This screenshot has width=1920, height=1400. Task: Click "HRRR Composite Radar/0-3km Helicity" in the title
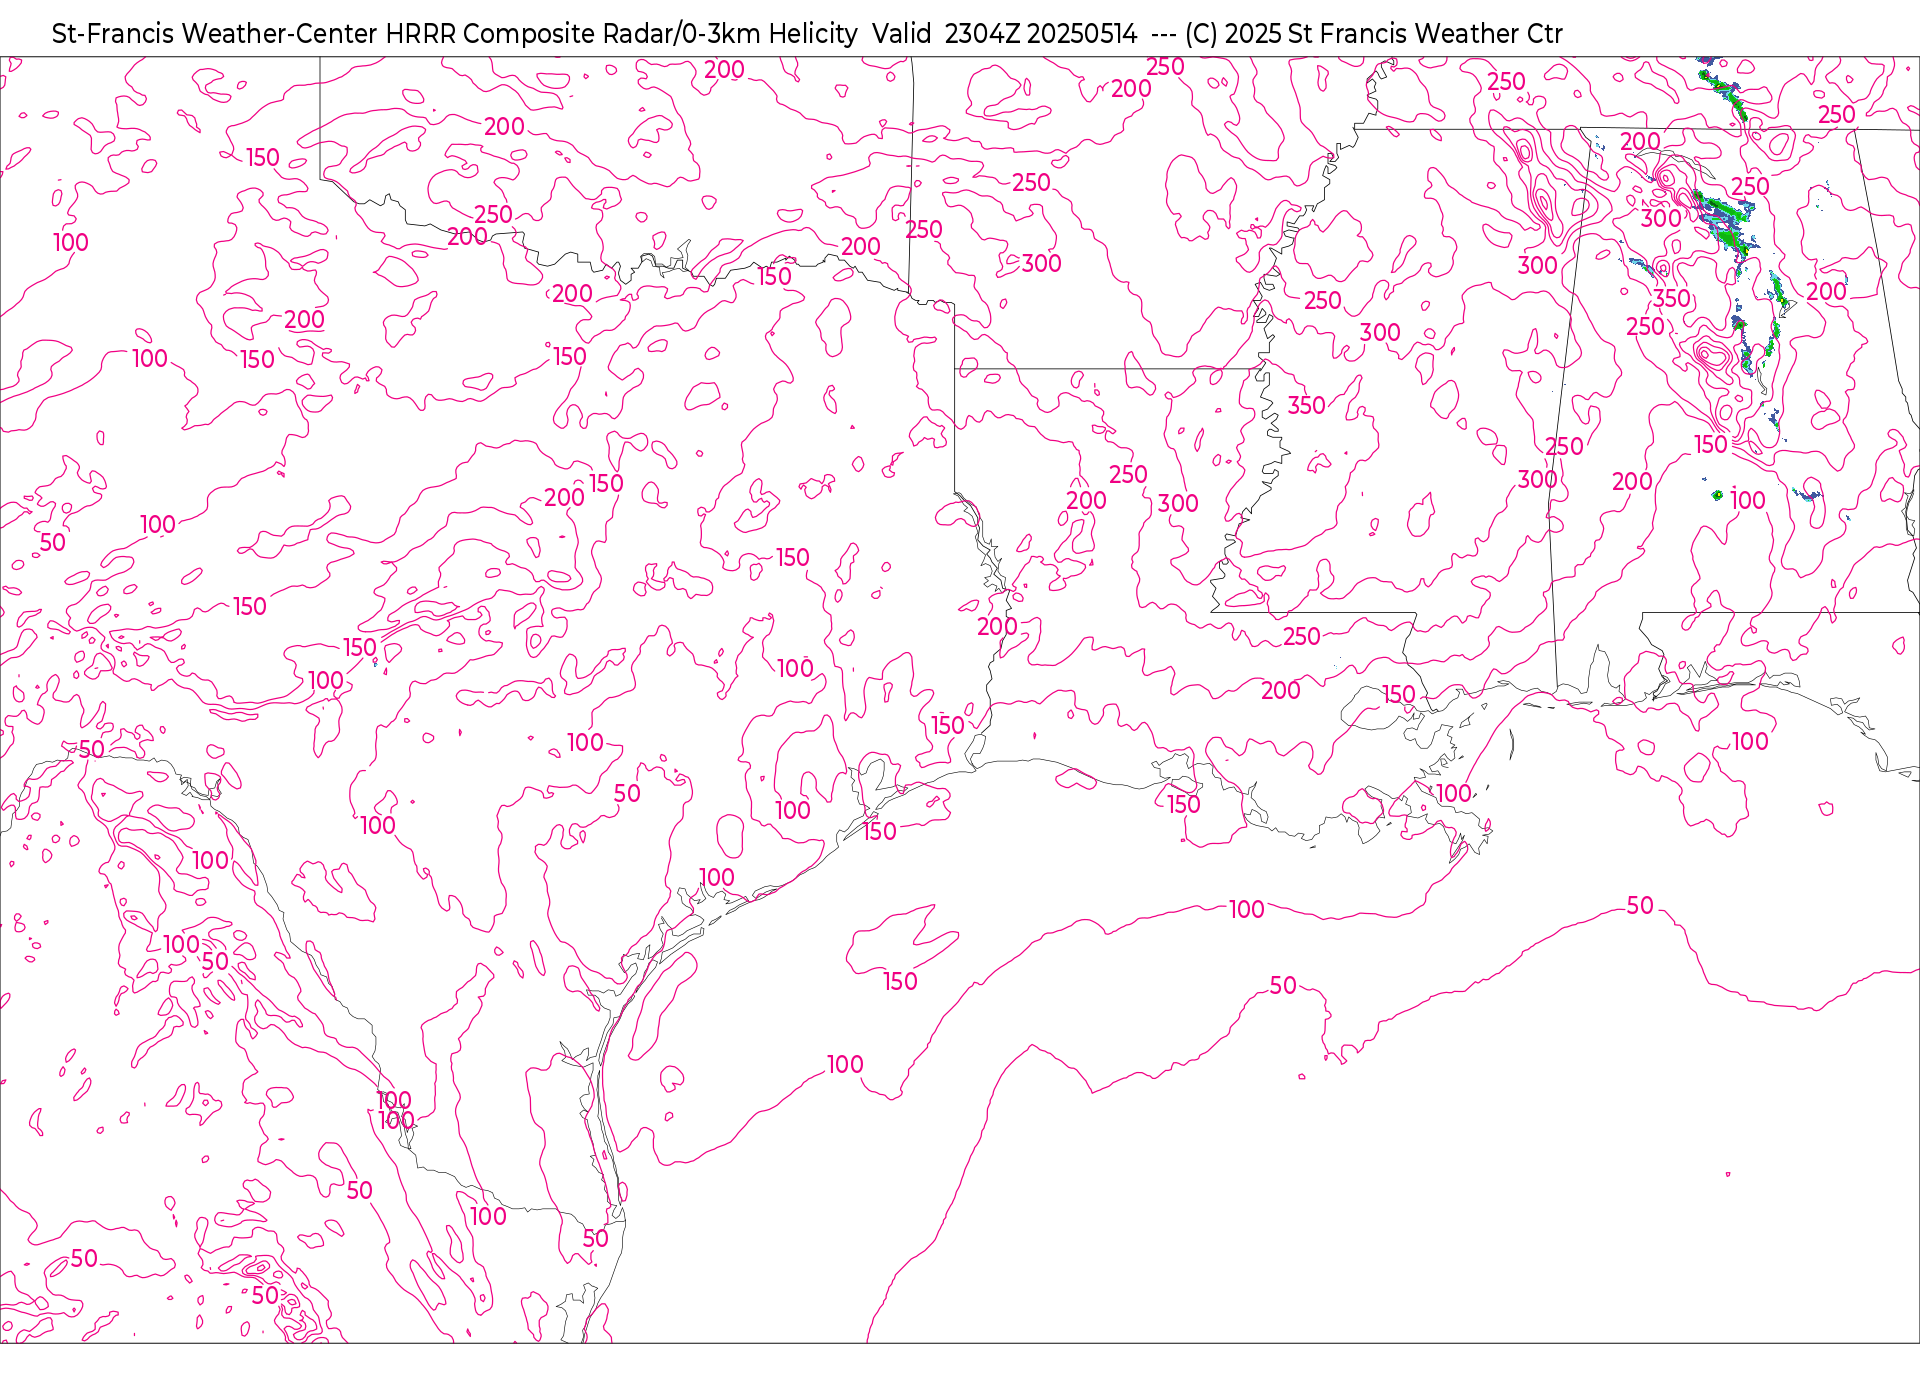pyautogui.click(x=621, y=34)
